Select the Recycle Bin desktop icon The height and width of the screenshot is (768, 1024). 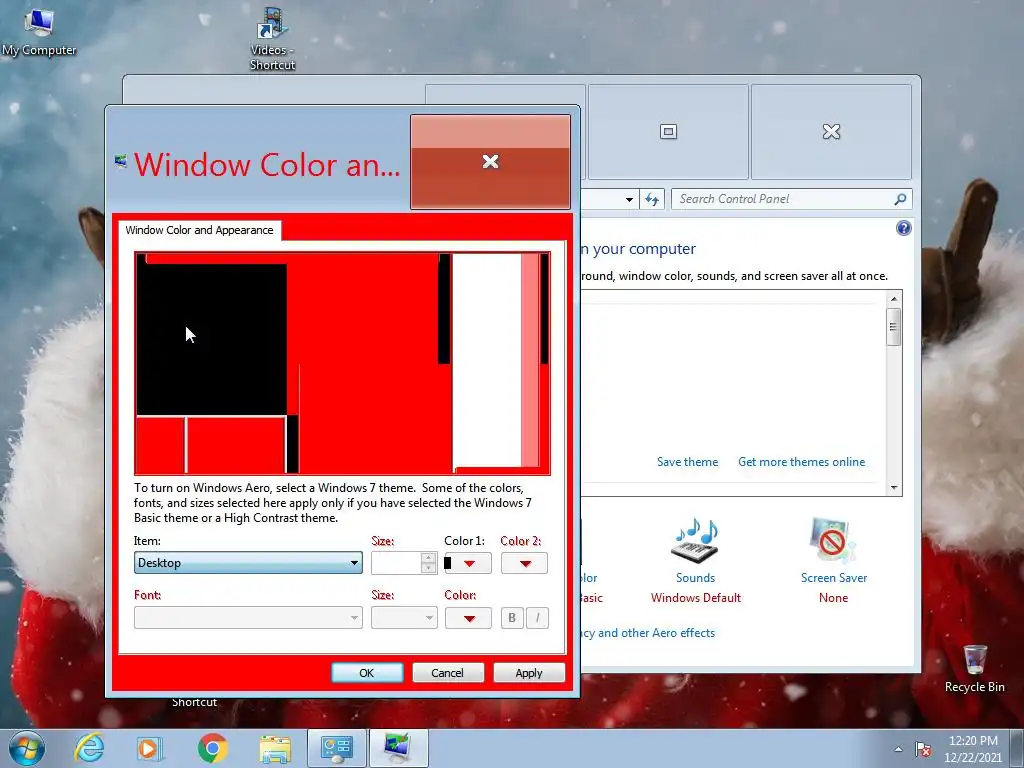[x=974, y=668]
